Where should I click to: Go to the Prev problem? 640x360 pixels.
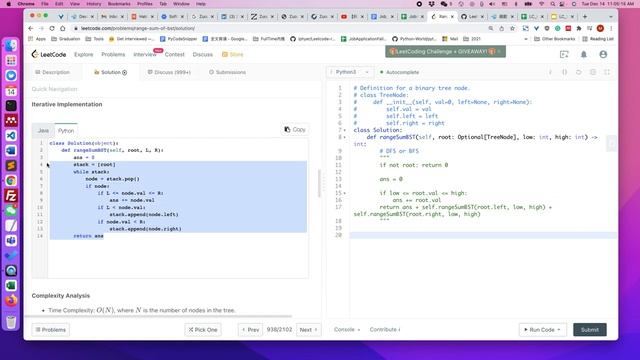[x=251, y=330]
